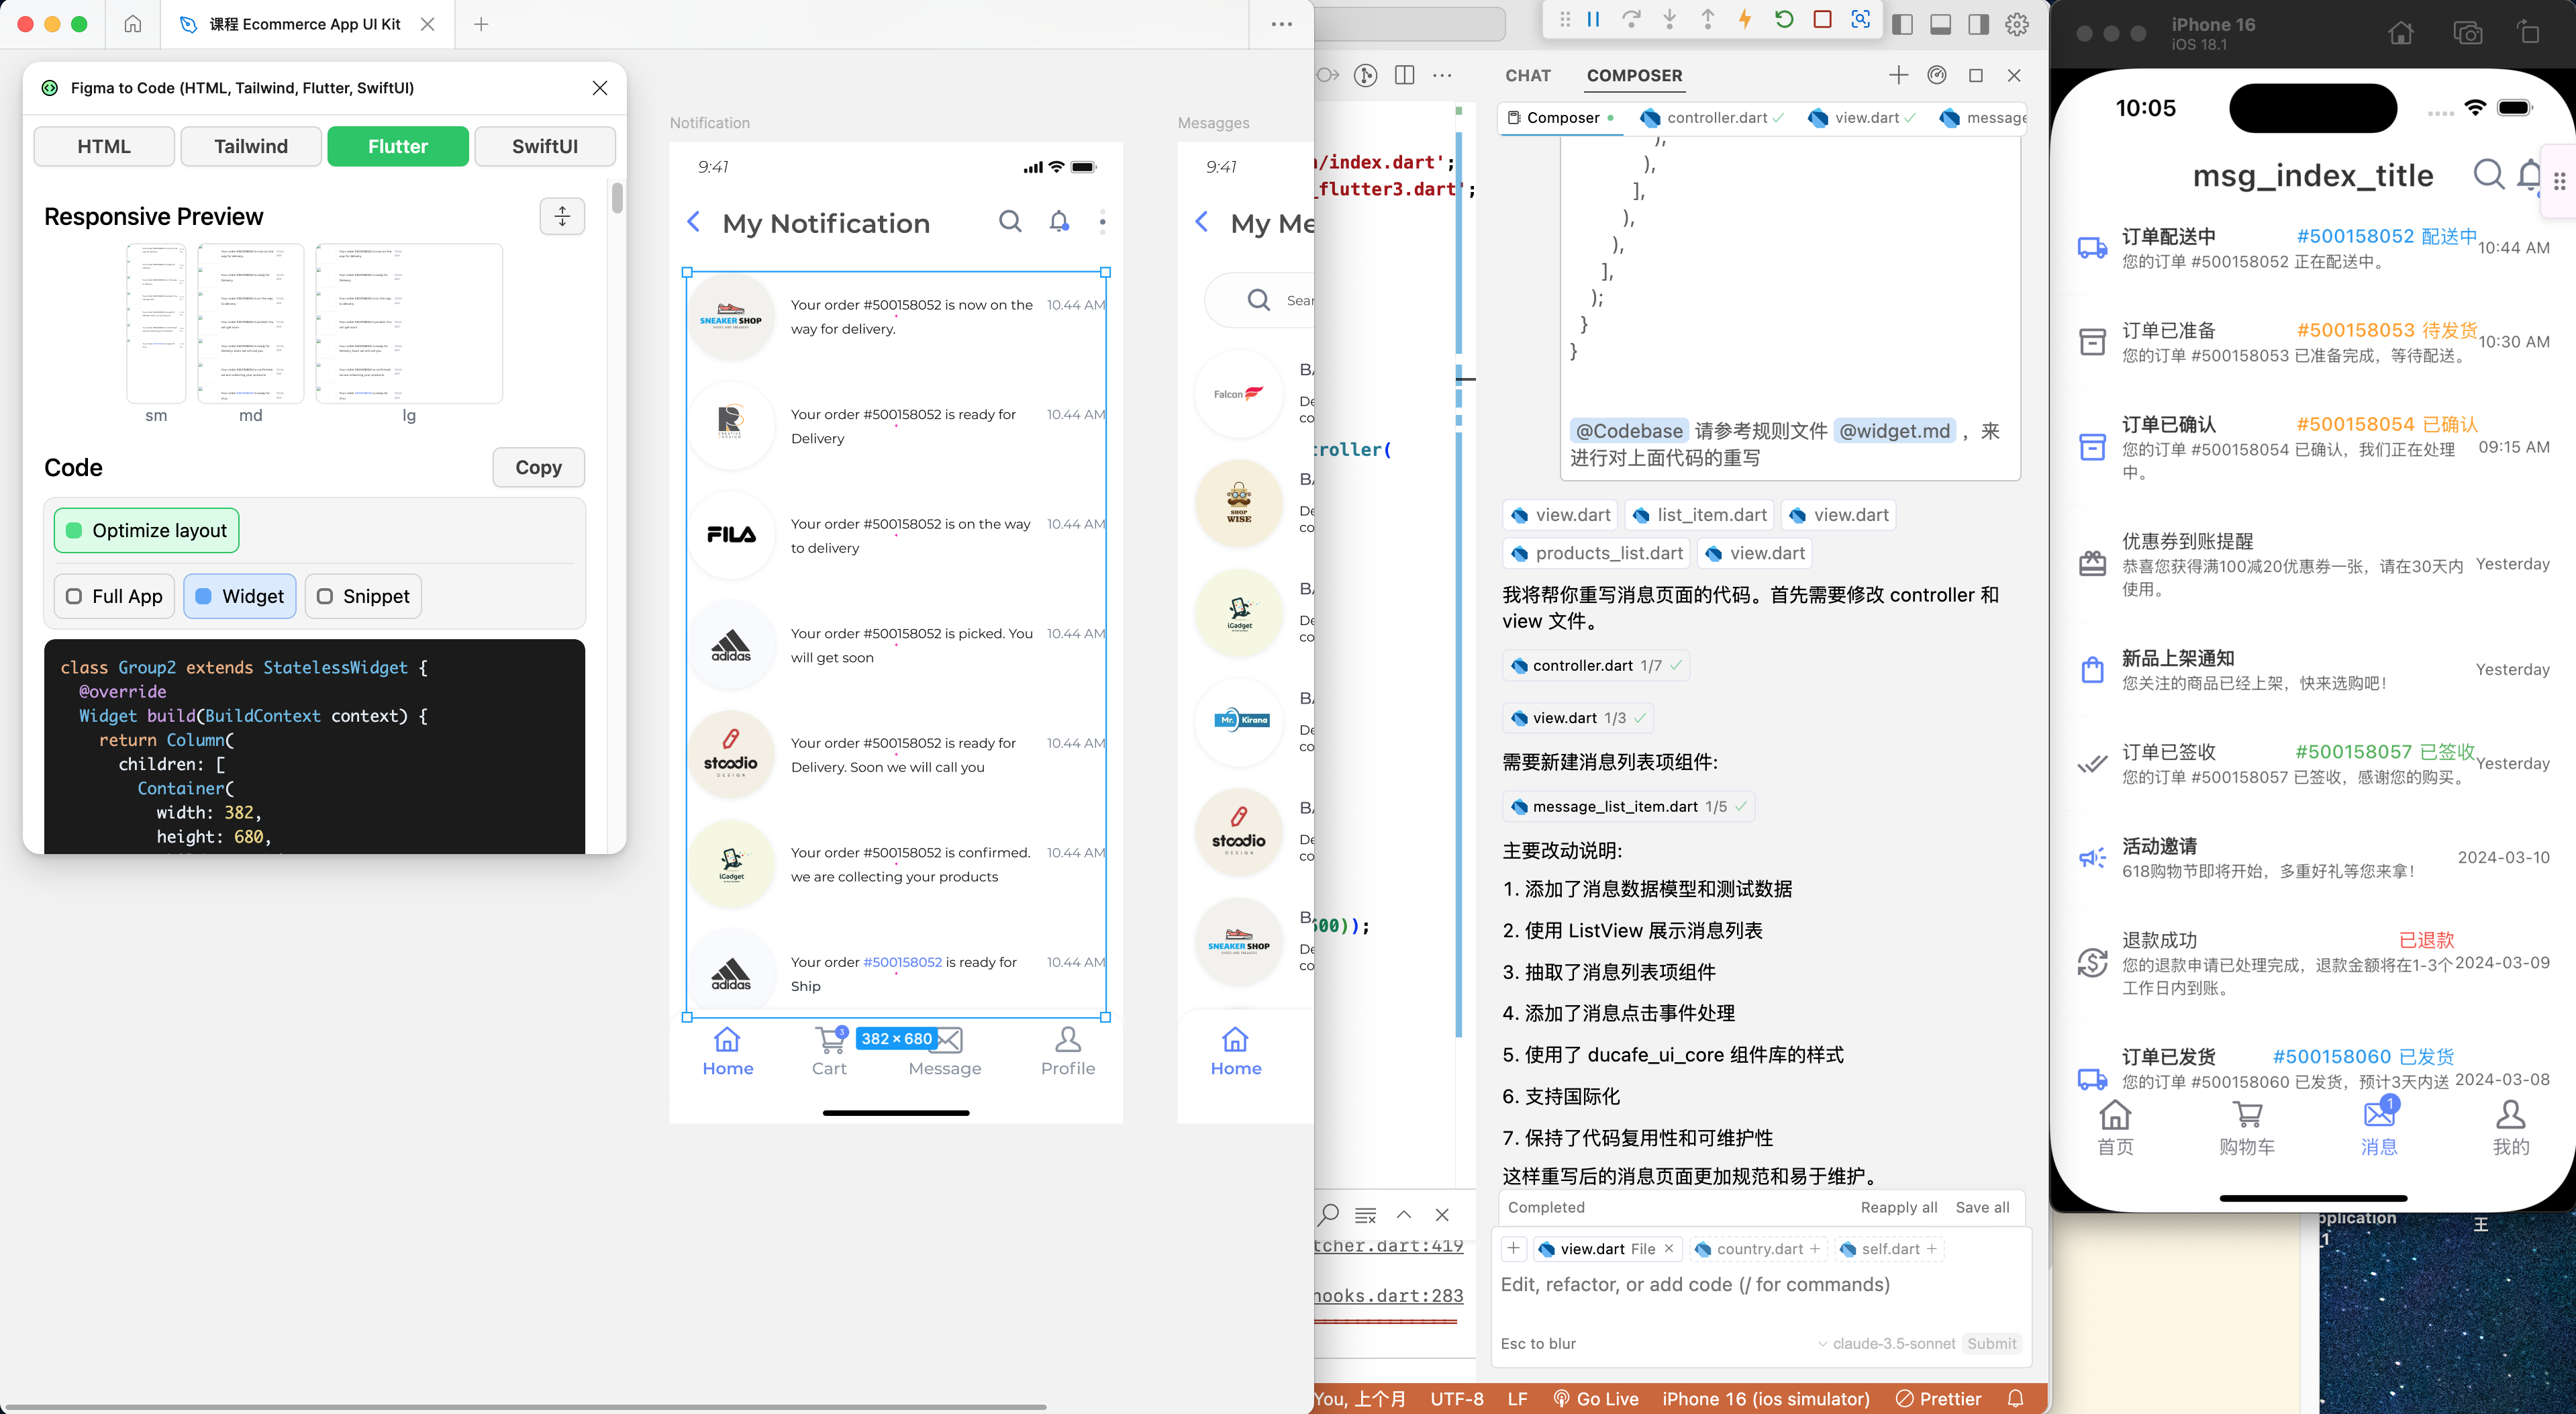Stop debugging with the red square icon
The image size is (2576, 1414).
(1822, 20)
